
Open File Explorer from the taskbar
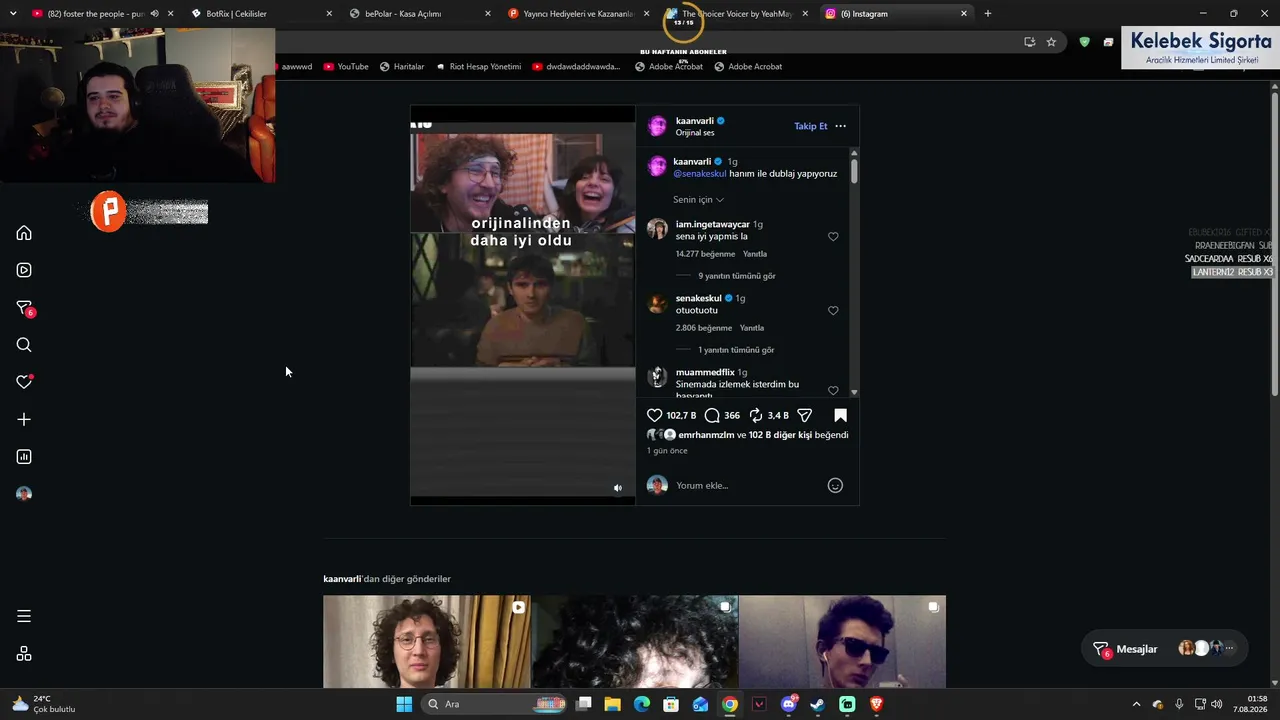[x=613, y=704]
